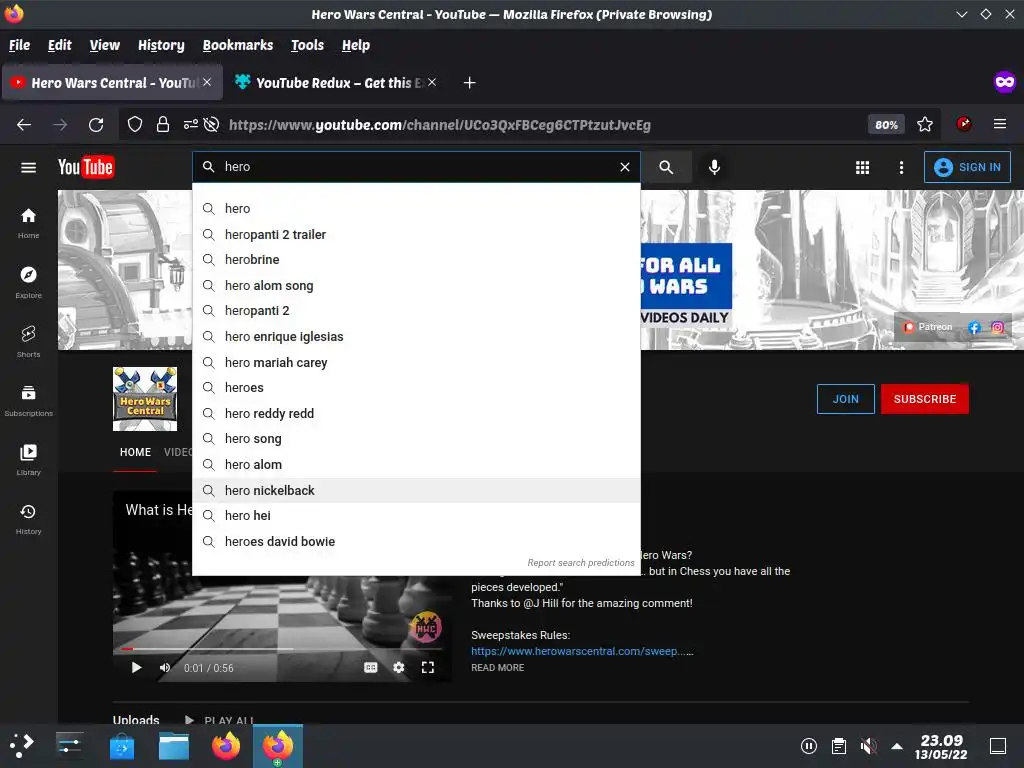Open a new tab with plus button

470,83
